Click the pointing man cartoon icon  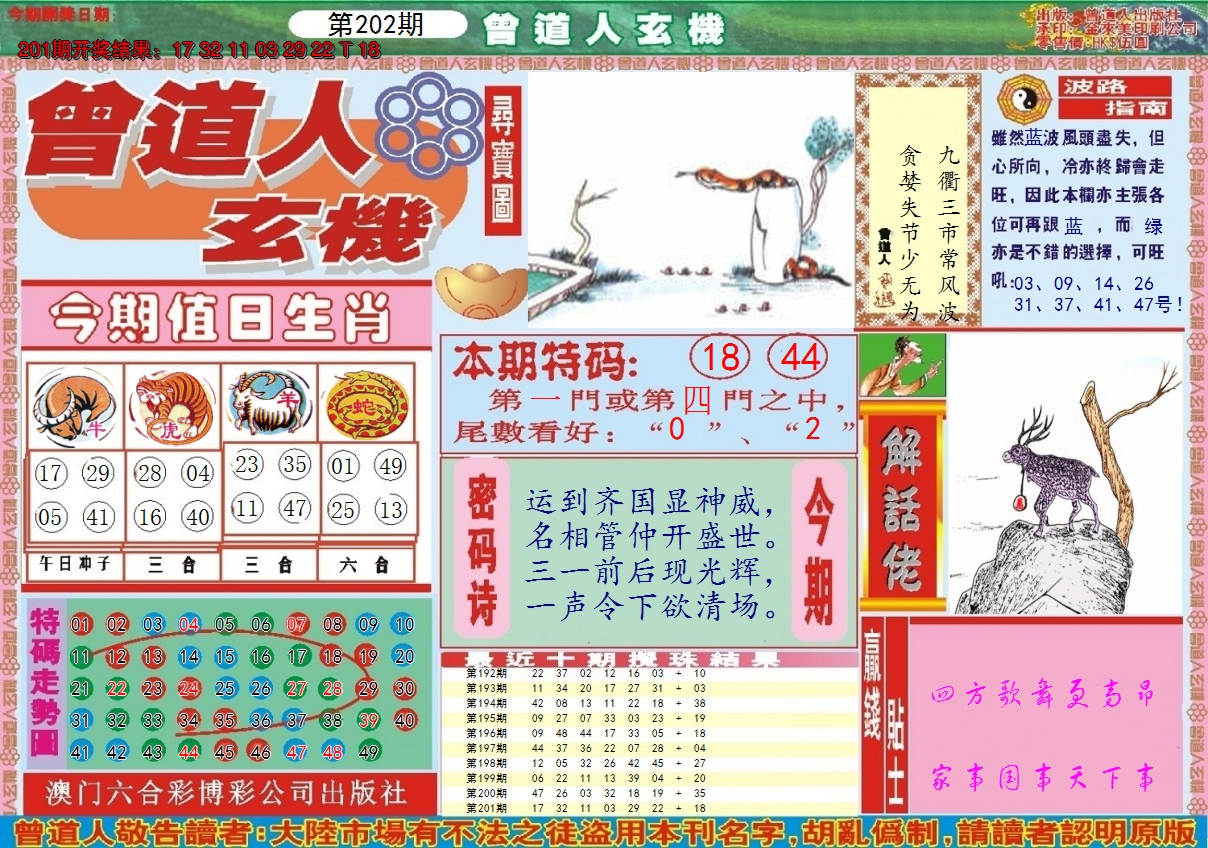click(x=903, y=366)
